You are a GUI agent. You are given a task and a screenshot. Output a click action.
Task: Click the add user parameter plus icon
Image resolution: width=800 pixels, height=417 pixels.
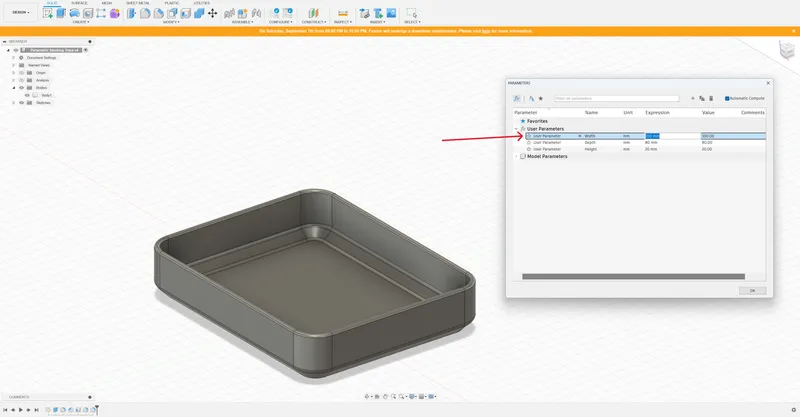coord(692,98)
